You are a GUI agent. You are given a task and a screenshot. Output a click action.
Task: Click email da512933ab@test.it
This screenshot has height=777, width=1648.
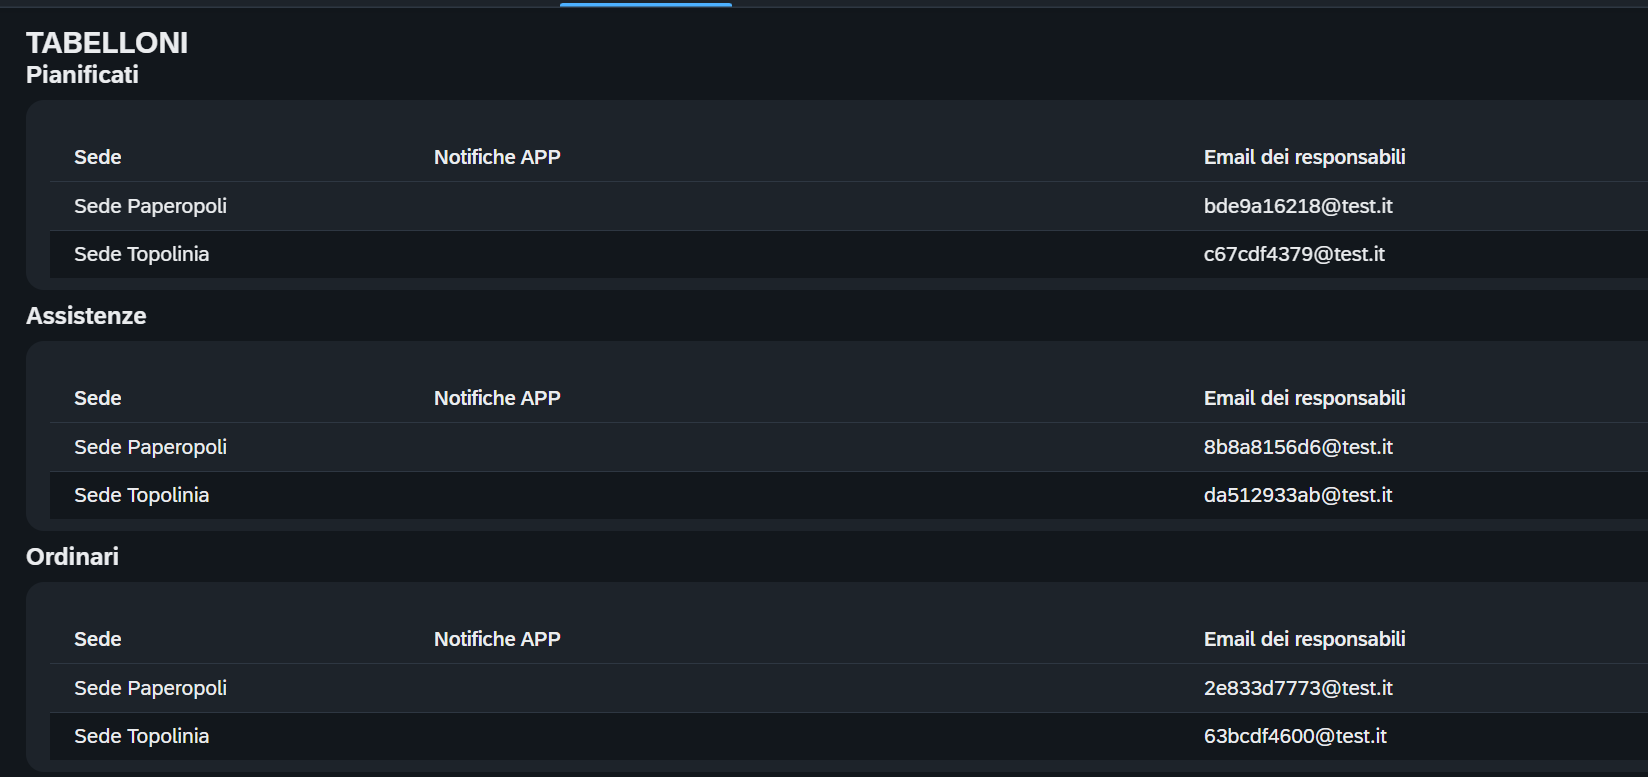[x=1297, y=495]
